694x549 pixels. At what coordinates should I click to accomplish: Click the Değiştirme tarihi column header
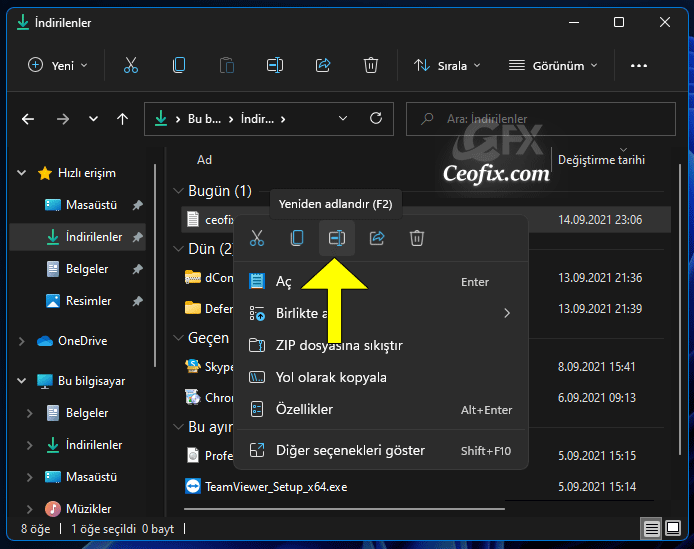point(601,160)
